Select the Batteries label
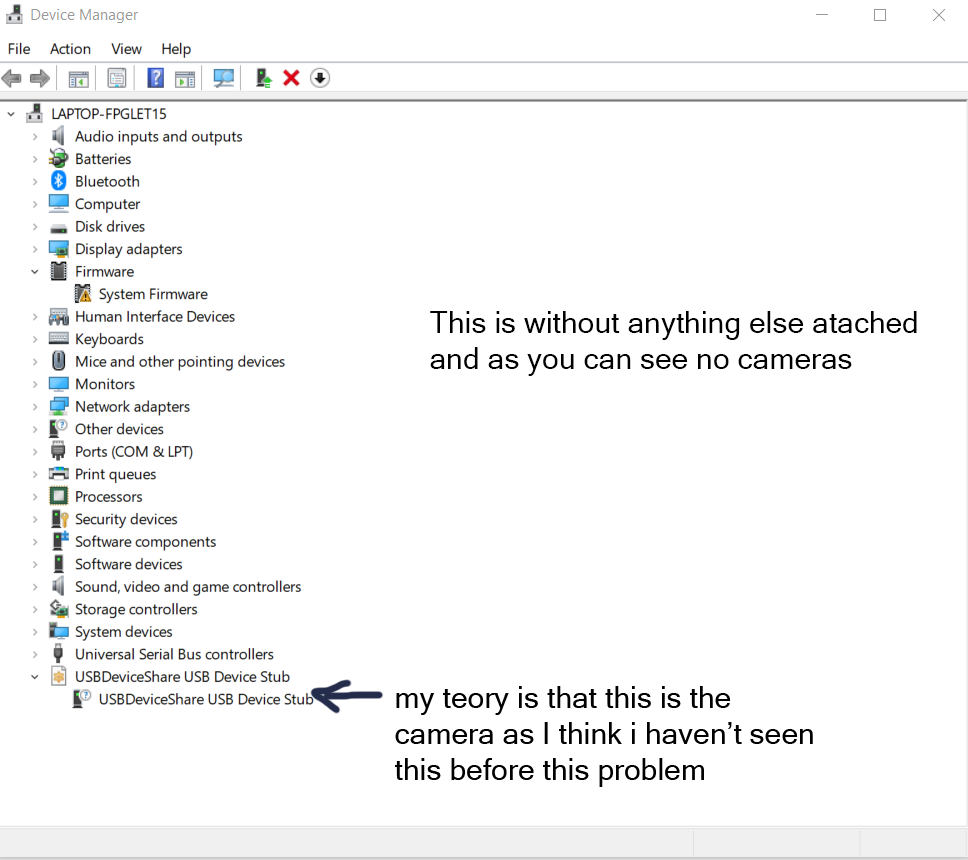Viewport: 968px width, 860px height. pyautogui.click(x=103, y=159)
